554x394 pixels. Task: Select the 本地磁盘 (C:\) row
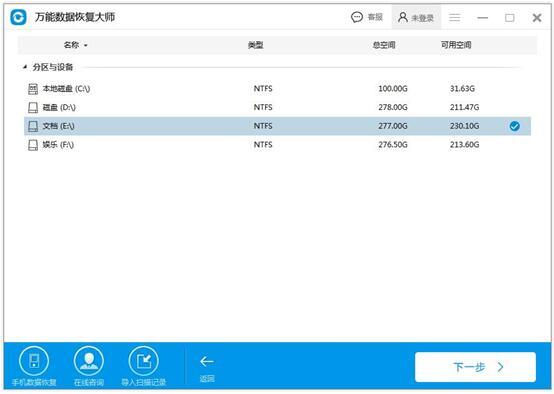pyautogui.click(x=277, y=88)
